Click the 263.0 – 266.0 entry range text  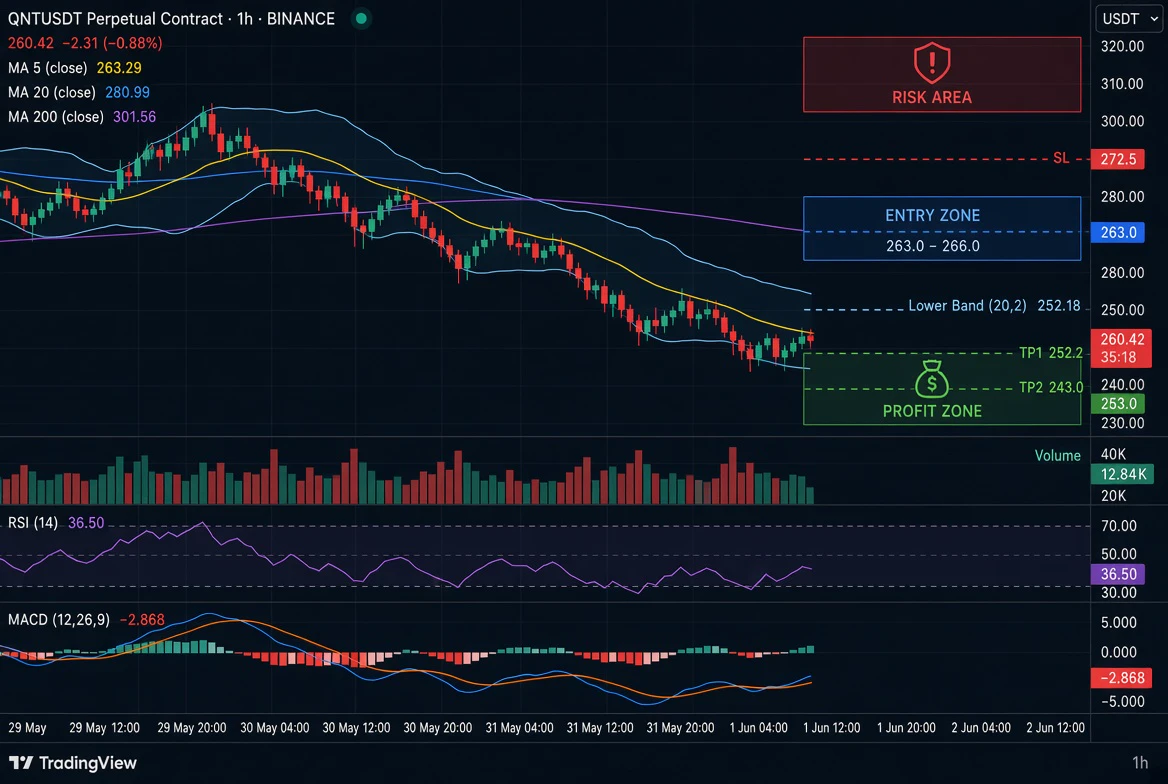pyautogui.click(x=933, y=246)
